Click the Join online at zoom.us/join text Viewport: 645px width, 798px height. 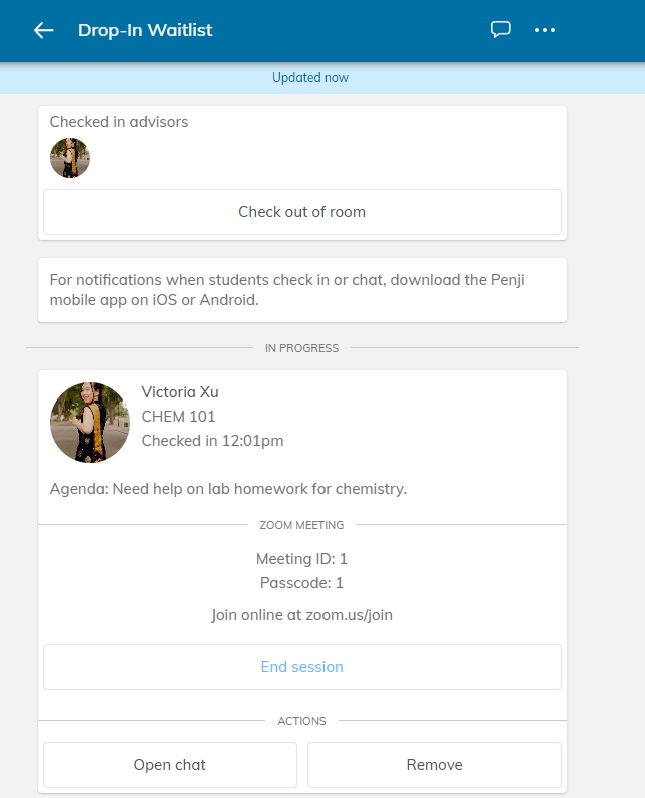coord(302,615)
